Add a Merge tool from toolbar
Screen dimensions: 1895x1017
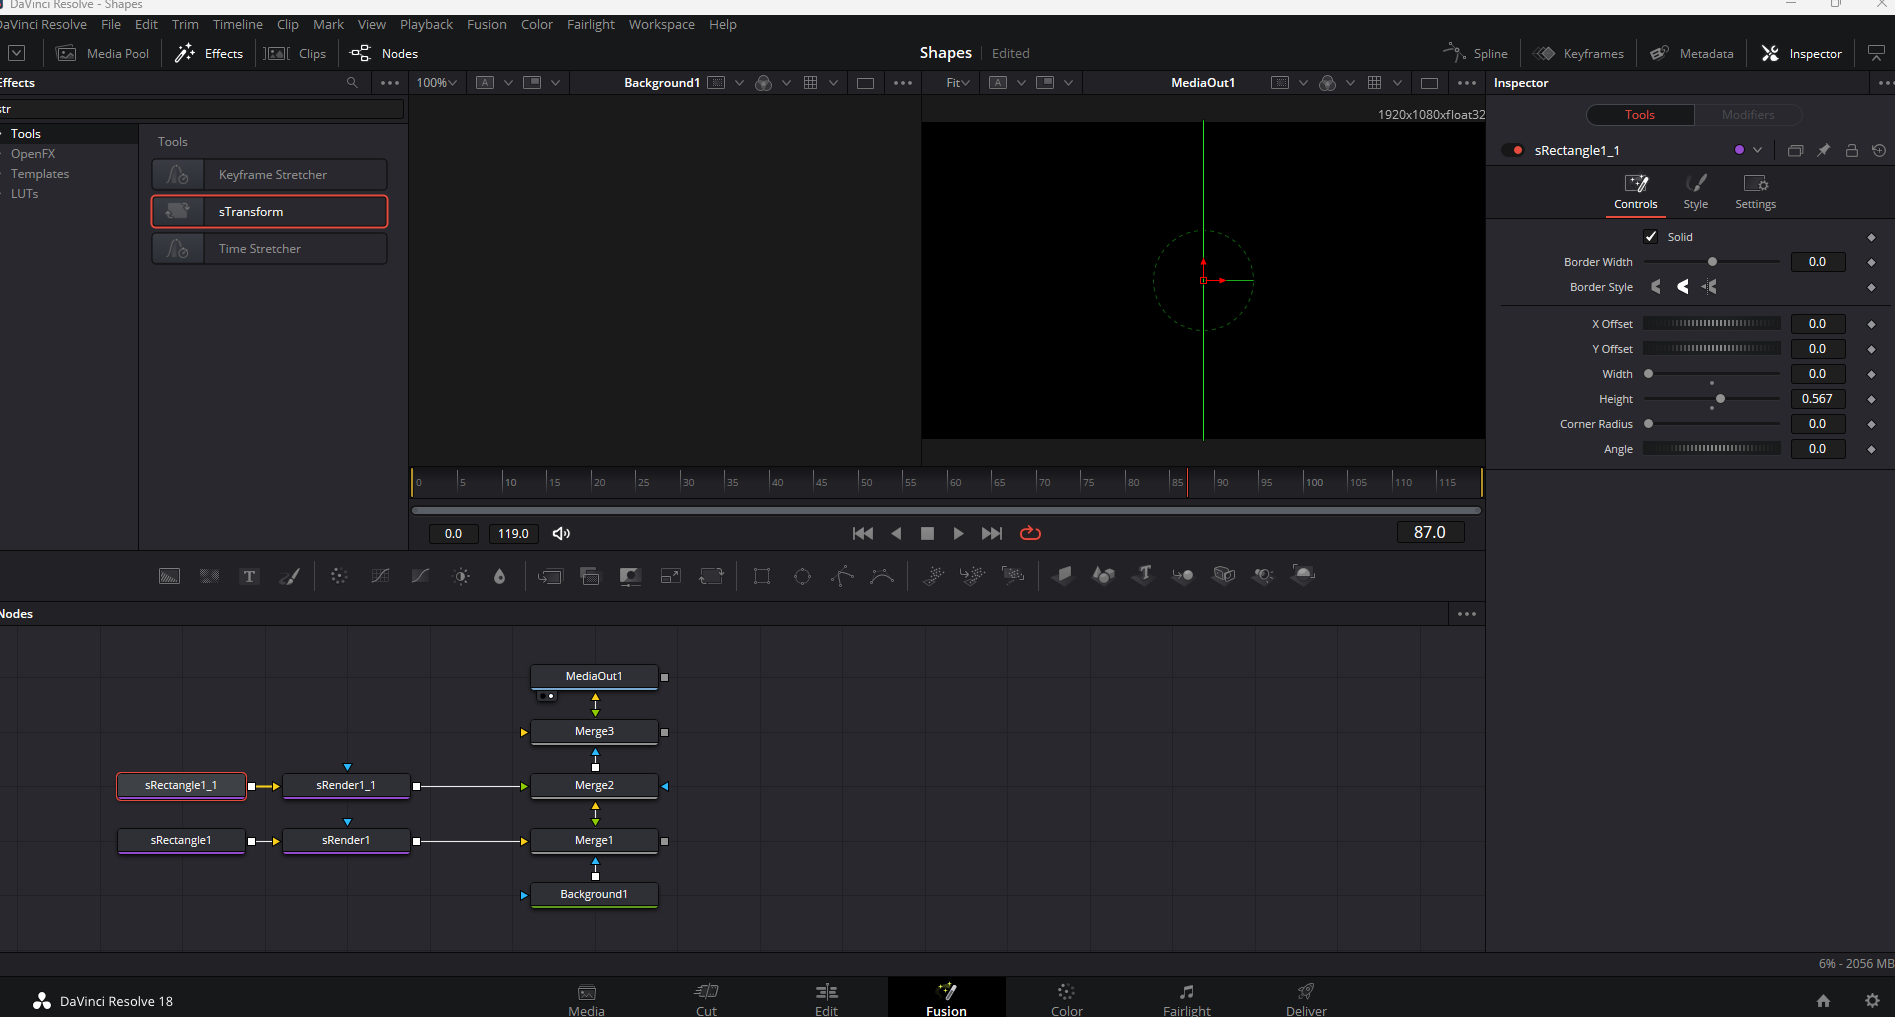[x=550, y=576]
